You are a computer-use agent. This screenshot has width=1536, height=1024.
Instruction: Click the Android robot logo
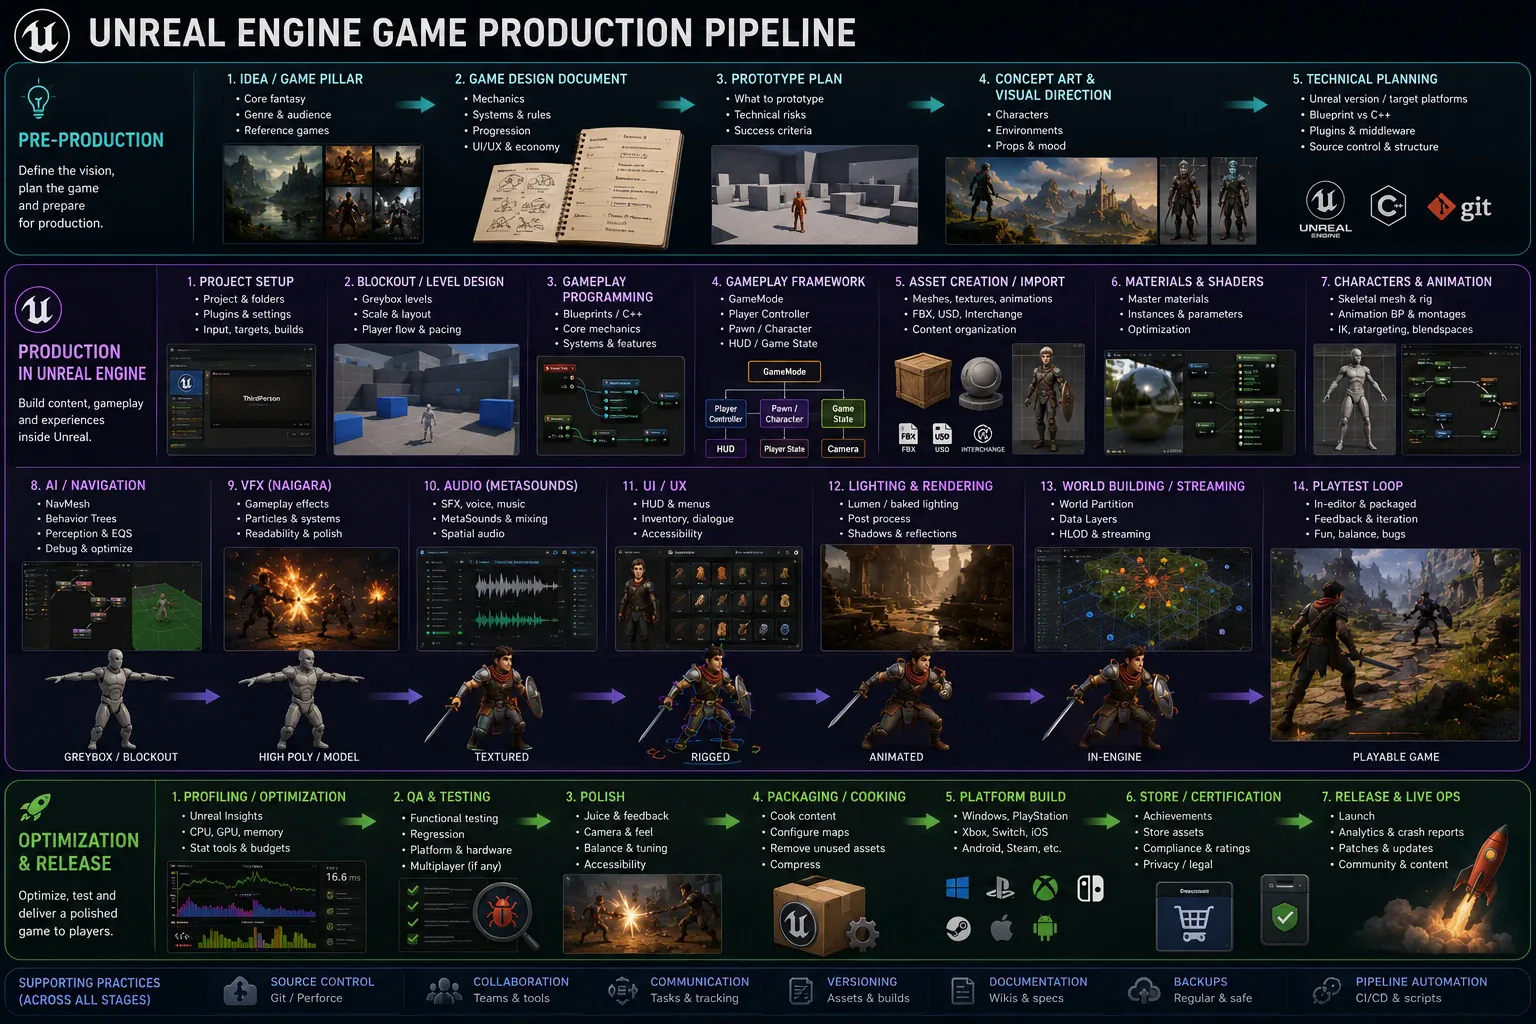point(1045,929)
